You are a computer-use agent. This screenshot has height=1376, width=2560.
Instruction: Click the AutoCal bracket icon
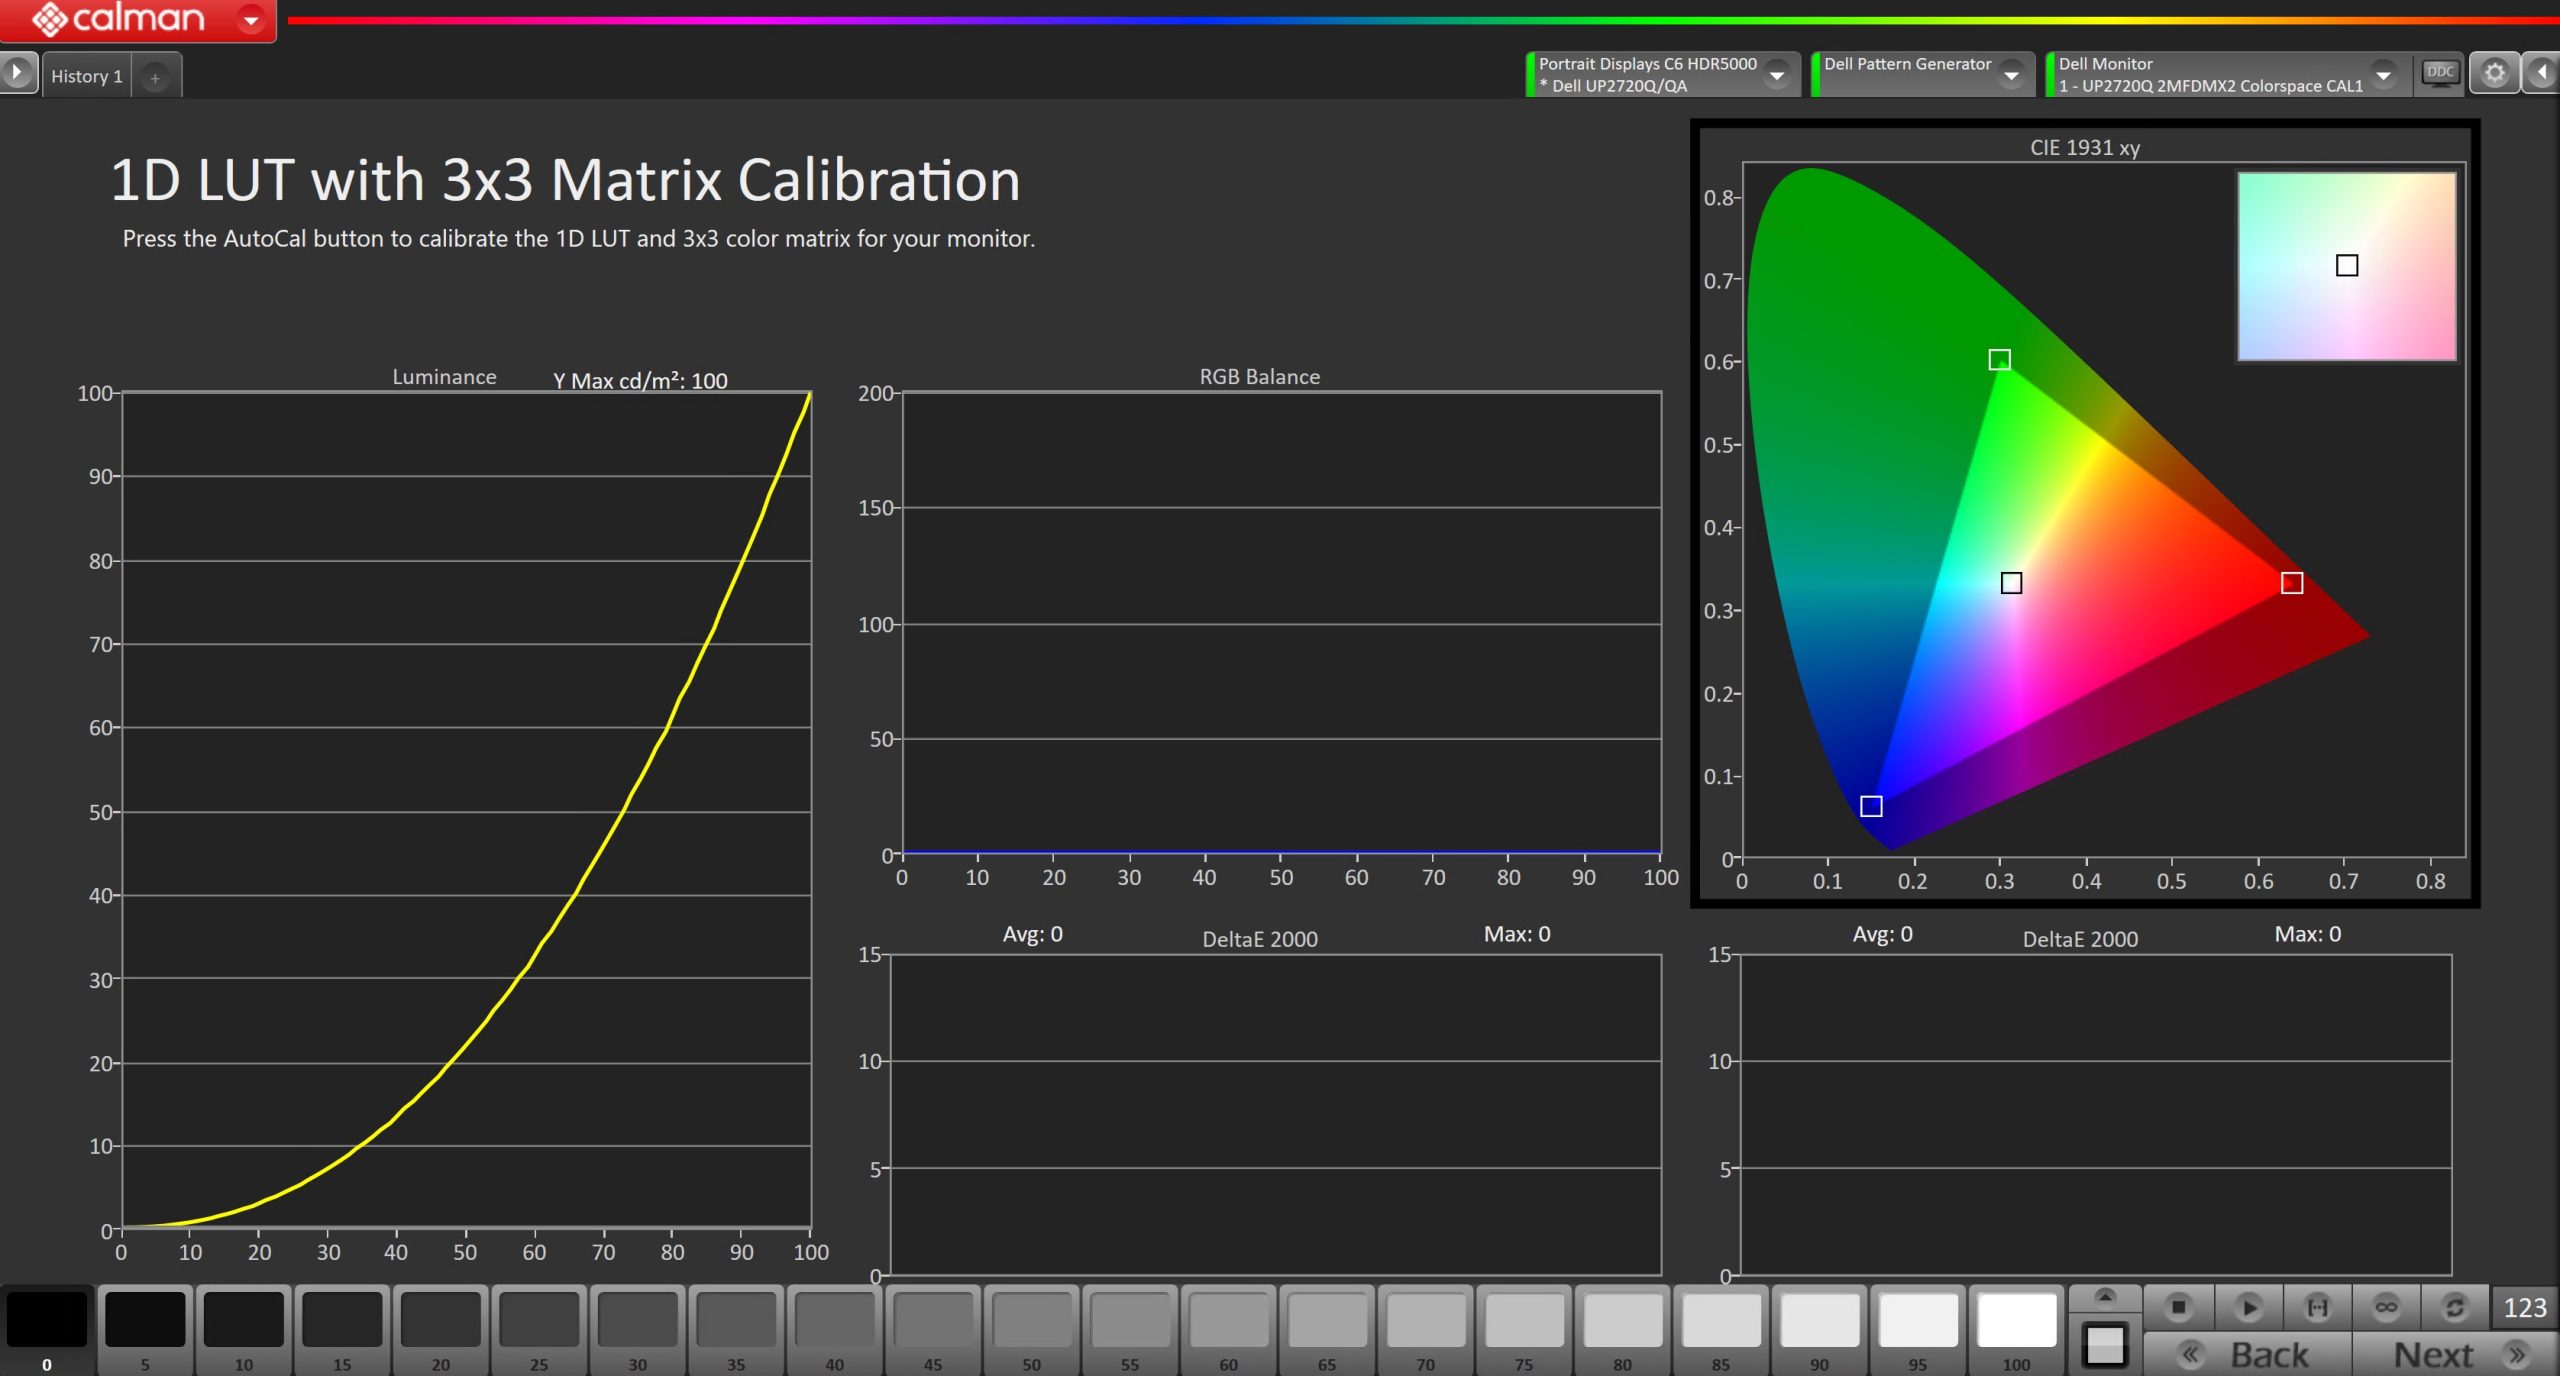point(2317,1307)
